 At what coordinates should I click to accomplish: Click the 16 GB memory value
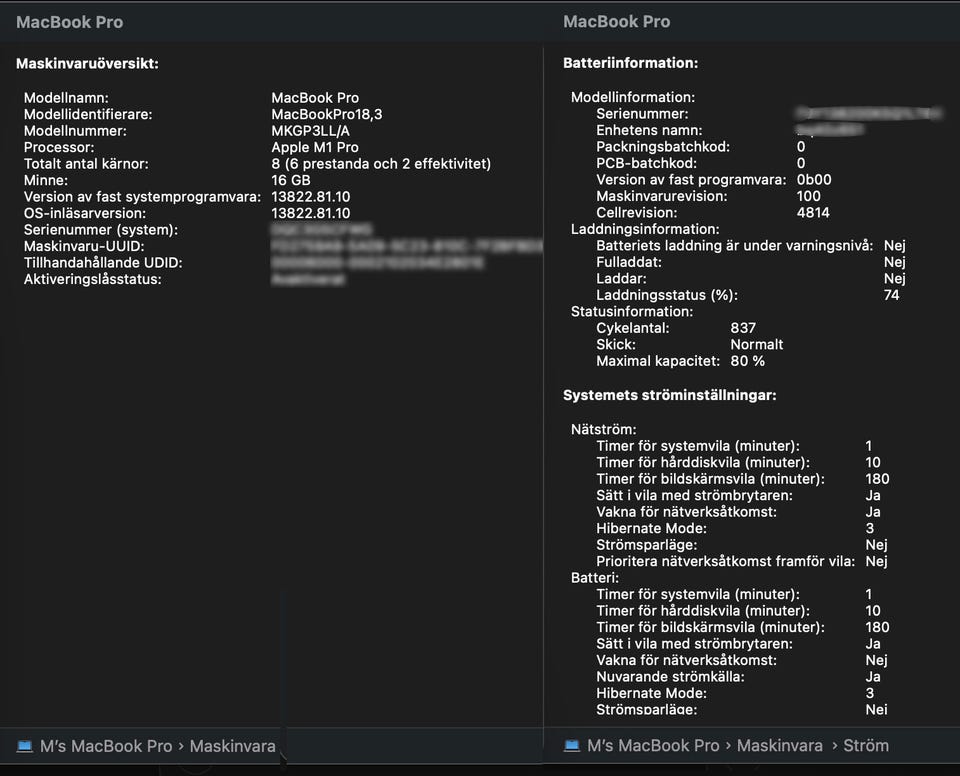291,180
